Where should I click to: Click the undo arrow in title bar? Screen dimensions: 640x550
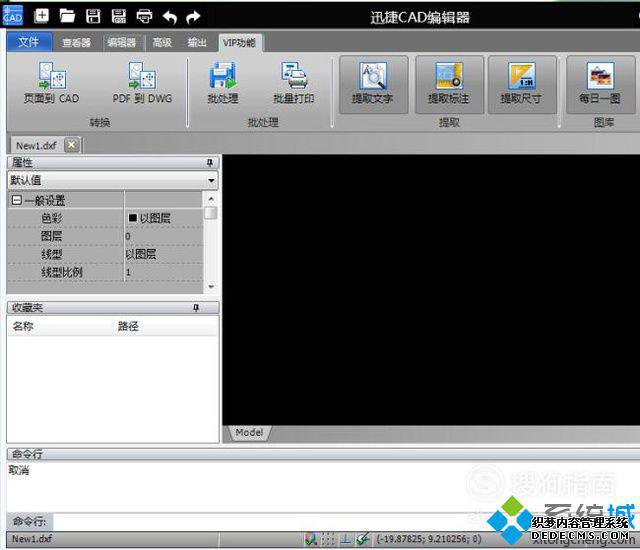[x=170, y=17]
